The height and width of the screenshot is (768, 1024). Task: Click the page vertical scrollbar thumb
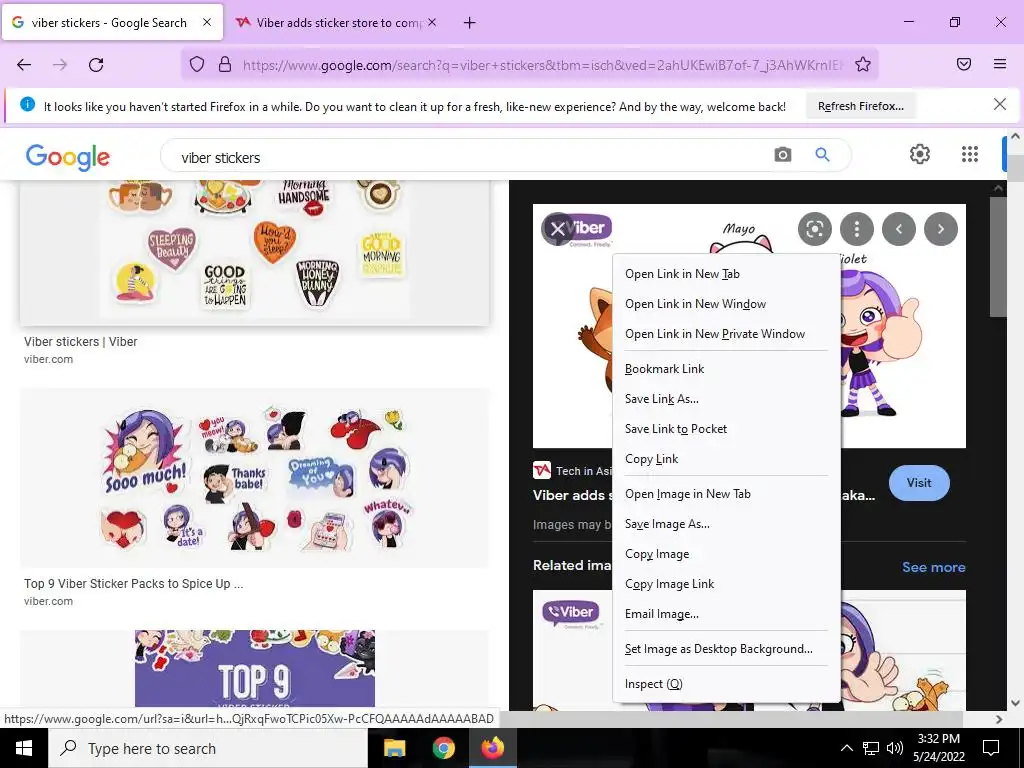pos(1015,169)
